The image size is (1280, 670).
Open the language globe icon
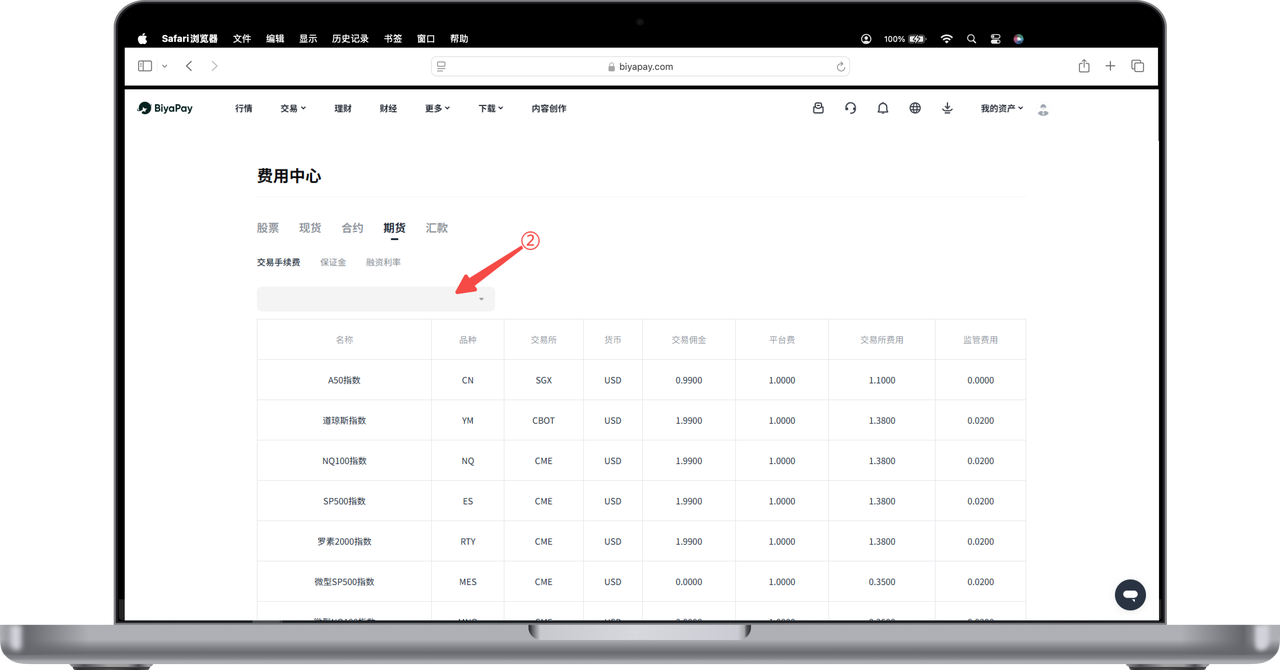point(915,108)
